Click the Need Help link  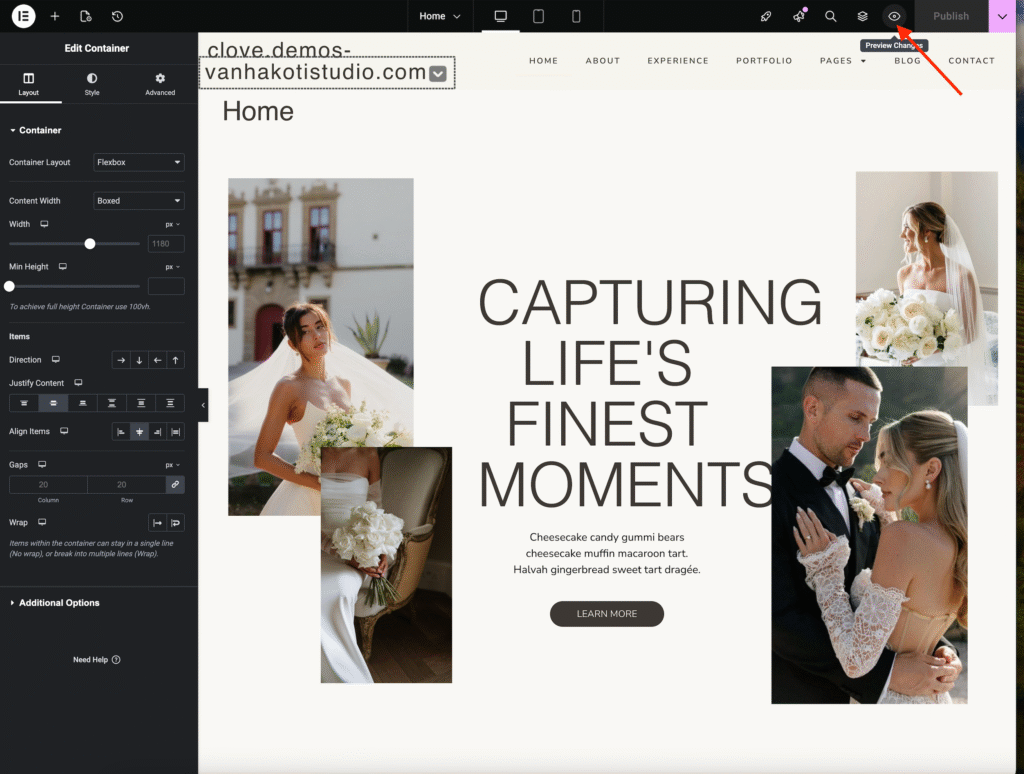[x=96, y=660]
